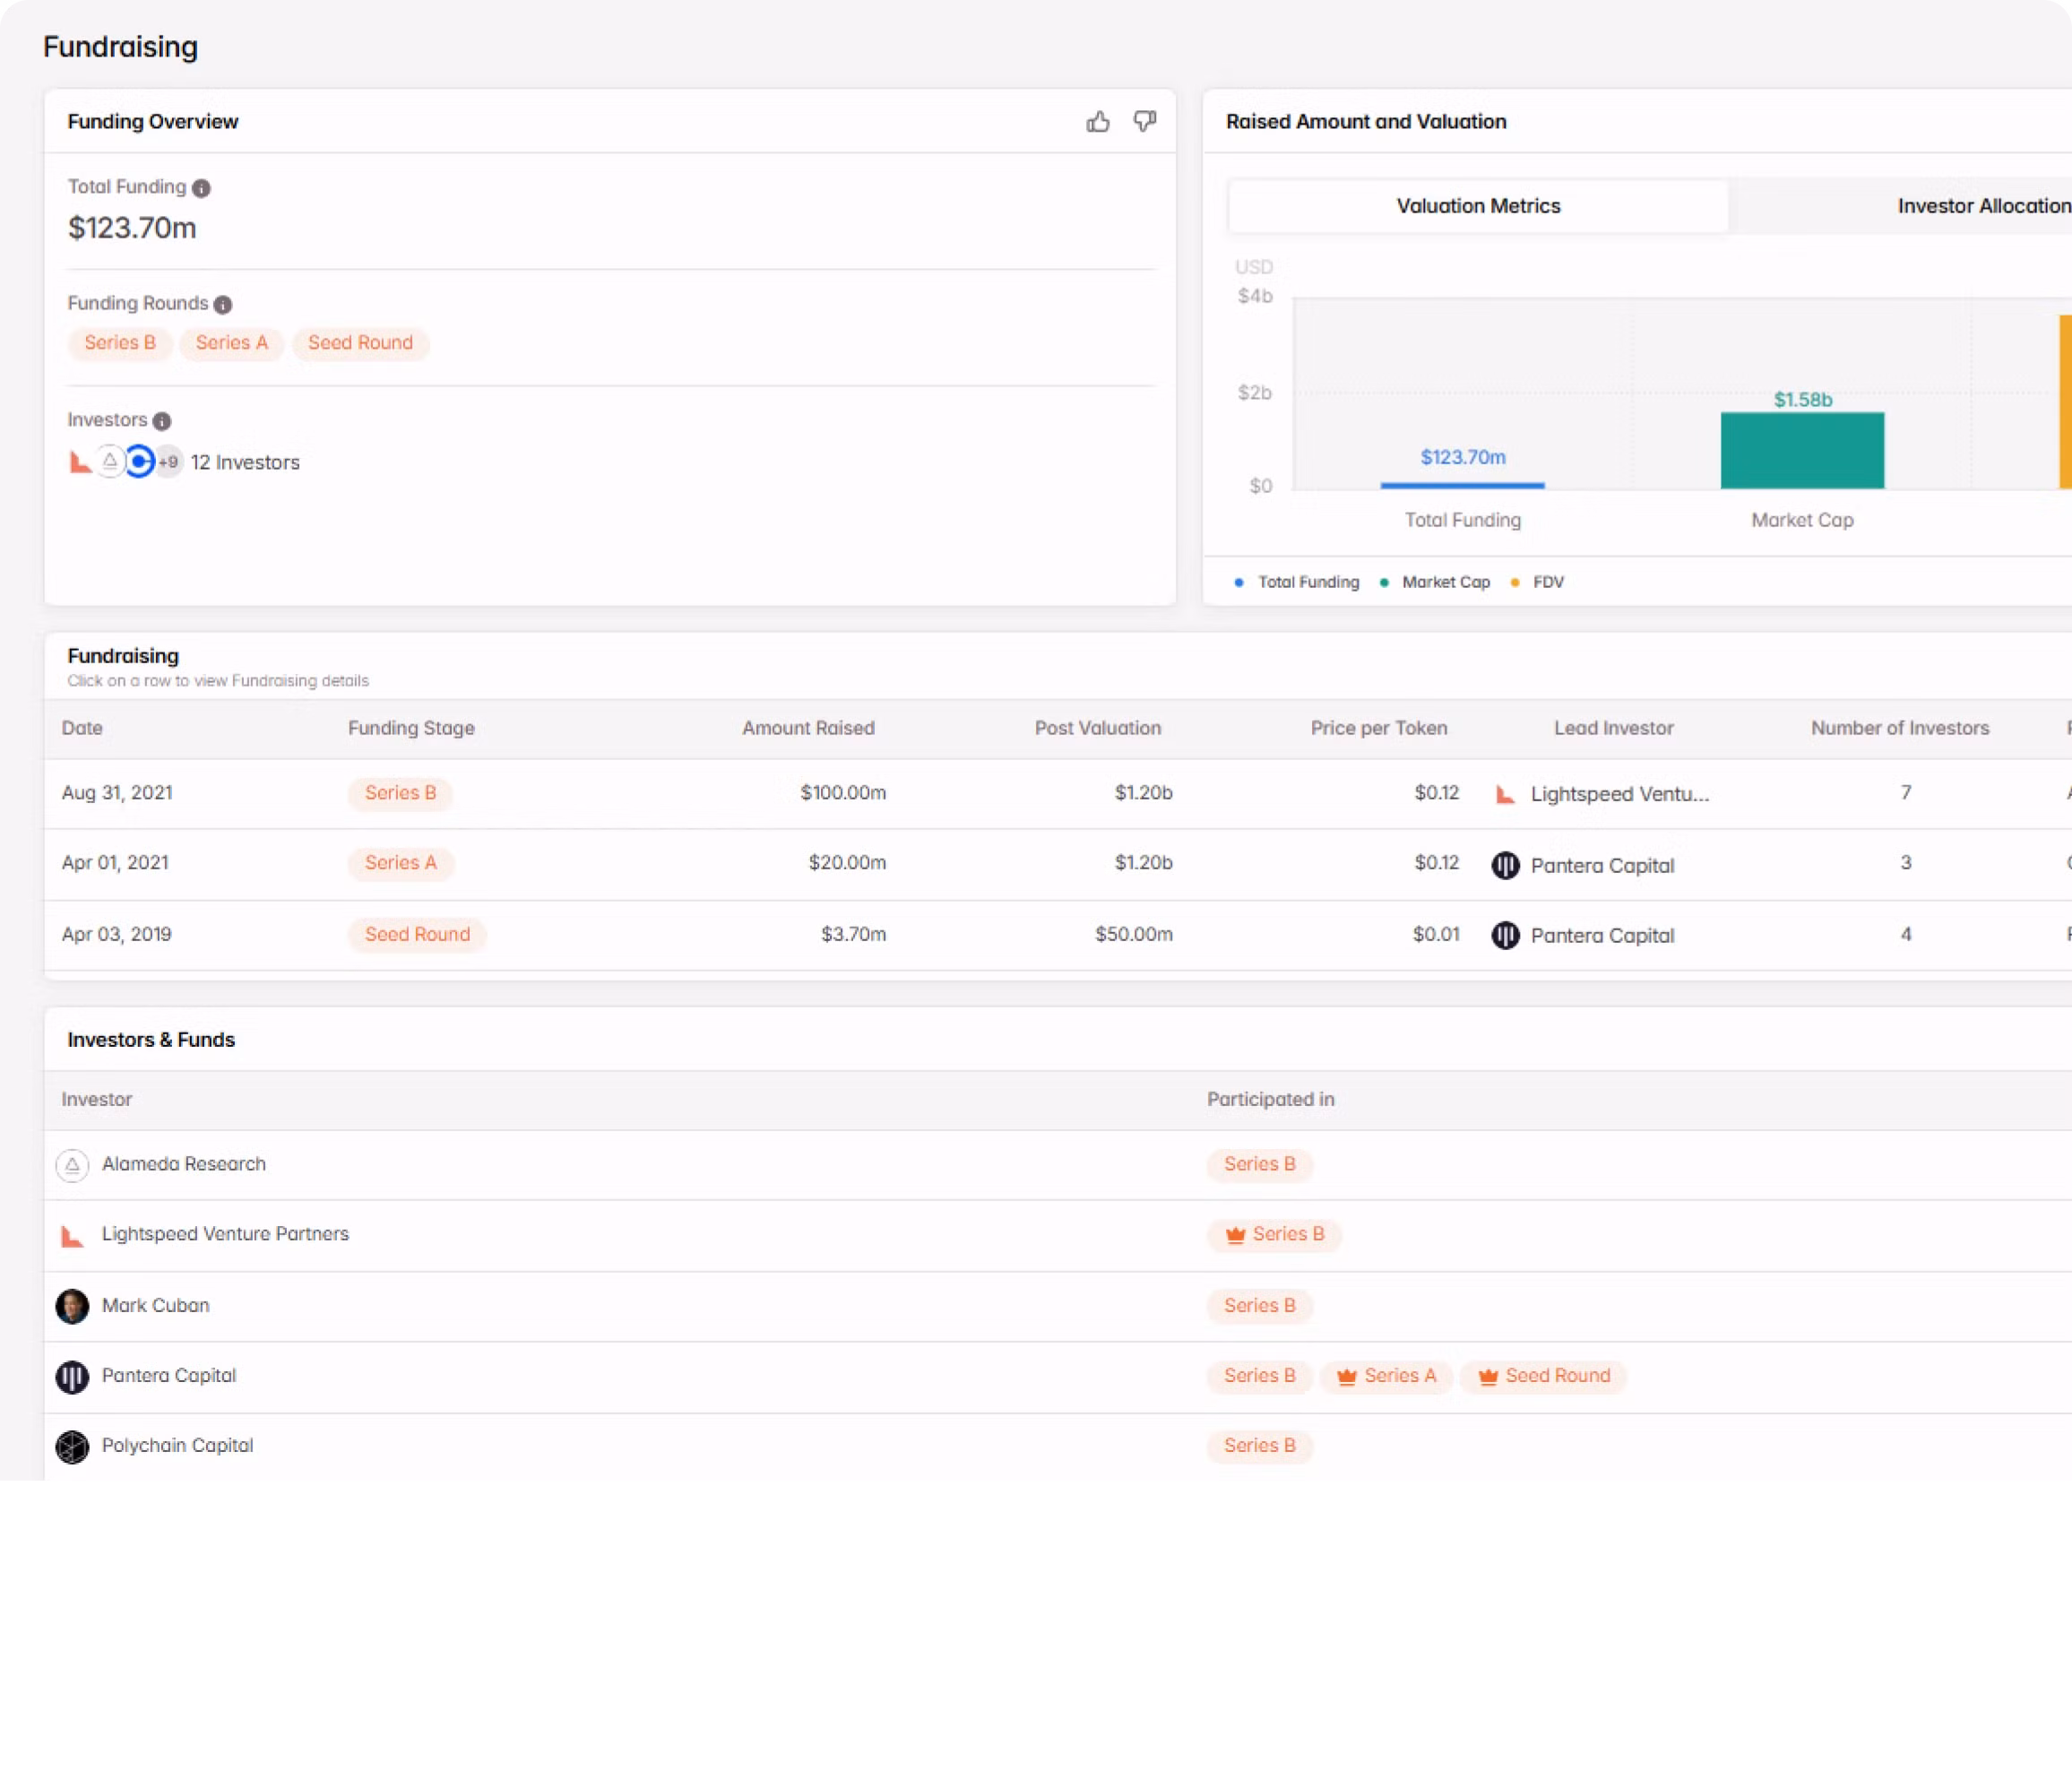The height and width of the screenshot is (1771, 2072).
Task: Click the info icon next to Total Funding
Action: (201, 188)
